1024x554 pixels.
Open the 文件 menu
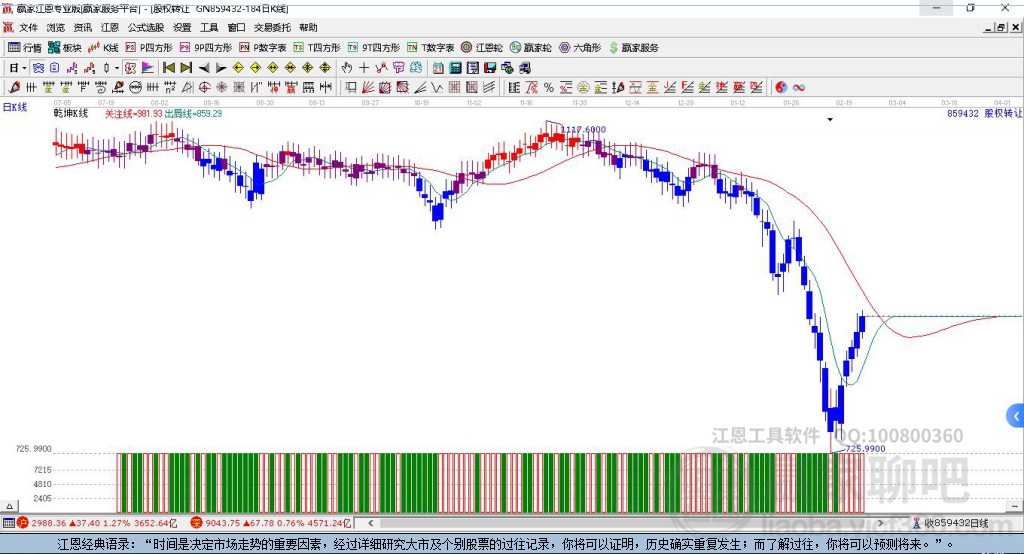28,27
